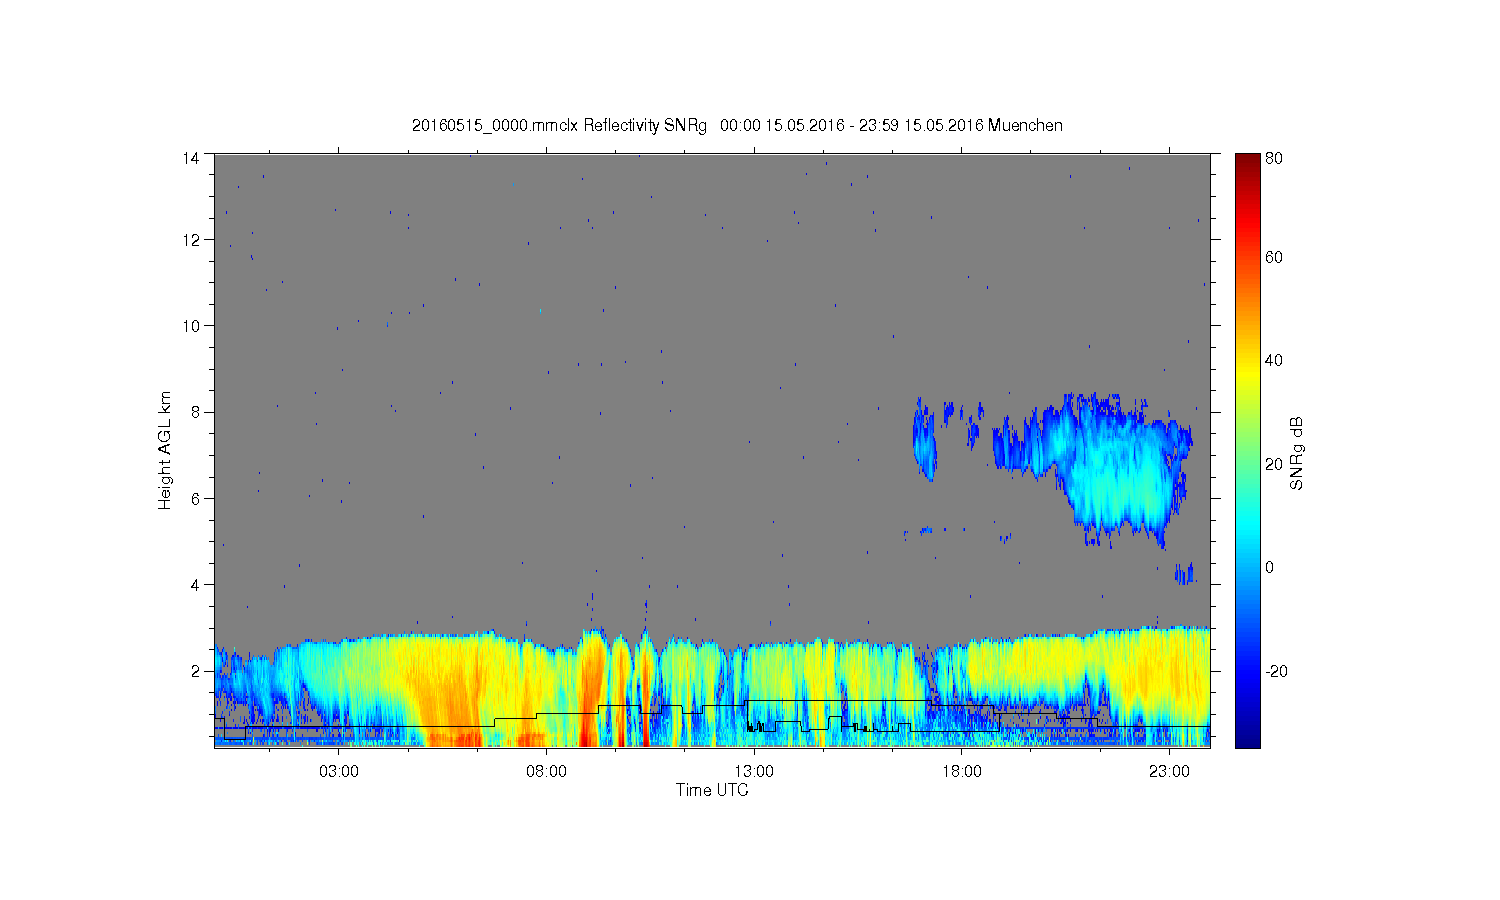Click the 'Height AGL km' axis label
This screenshot has width=1500, height=900.
(165, 450)
